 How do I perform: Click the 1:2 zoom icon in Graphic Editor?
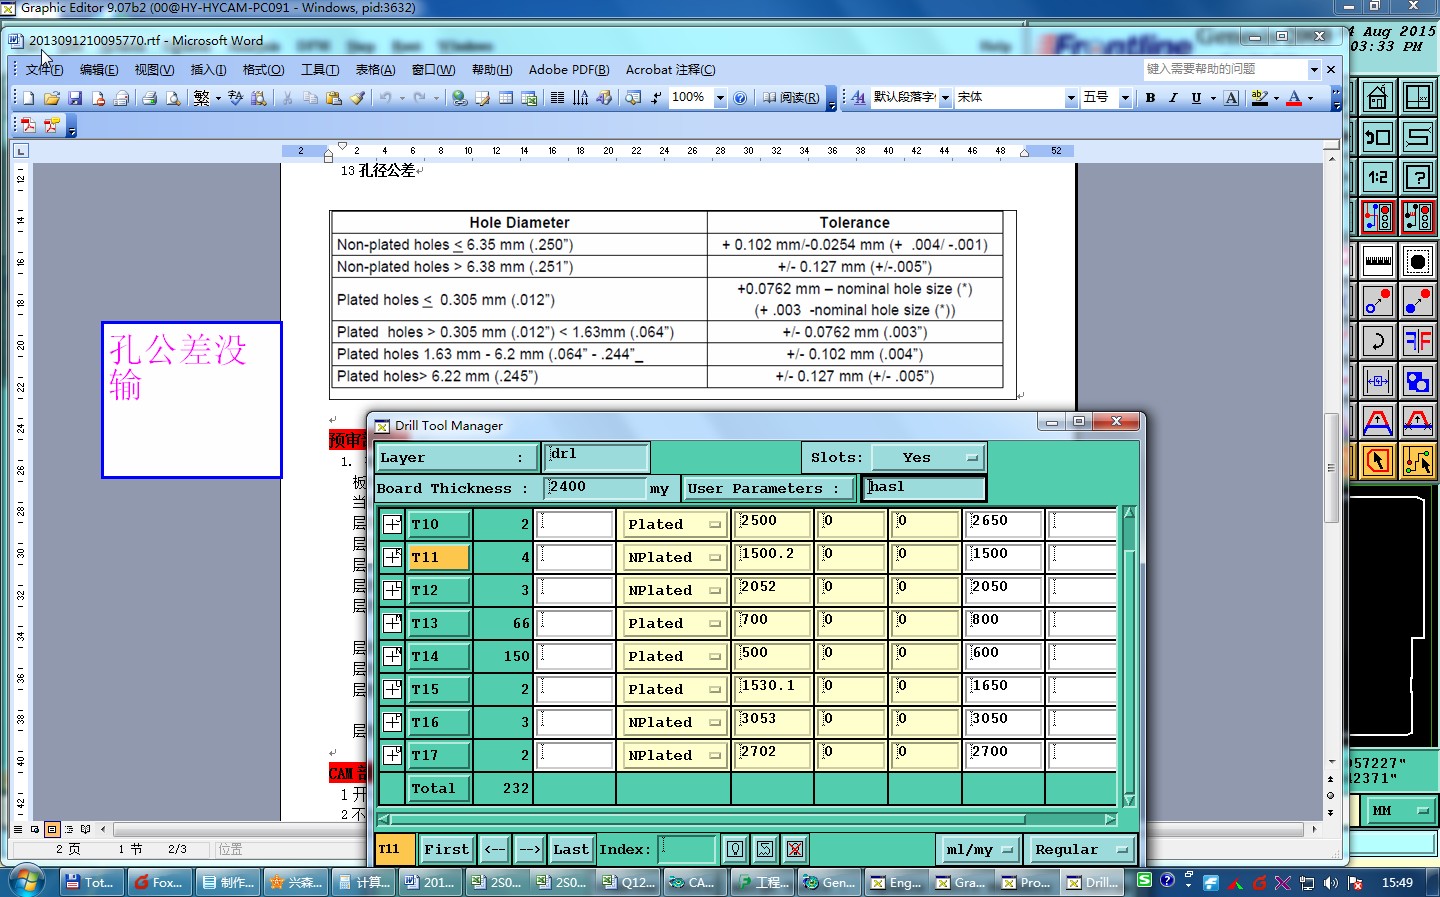1378,178
